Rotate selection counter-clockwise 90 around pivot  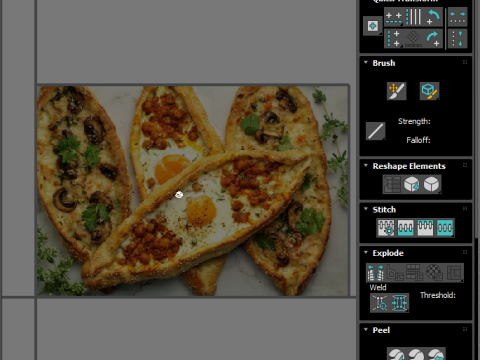pos(433,17)
